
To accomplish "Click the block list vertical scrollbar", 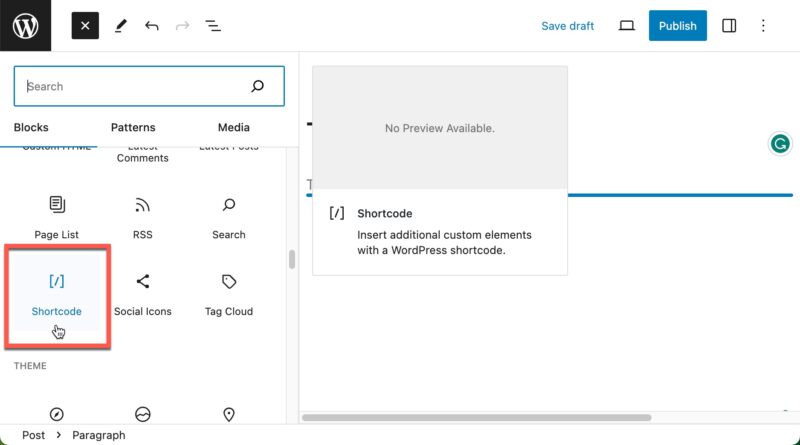I will (x=292, y=259).
